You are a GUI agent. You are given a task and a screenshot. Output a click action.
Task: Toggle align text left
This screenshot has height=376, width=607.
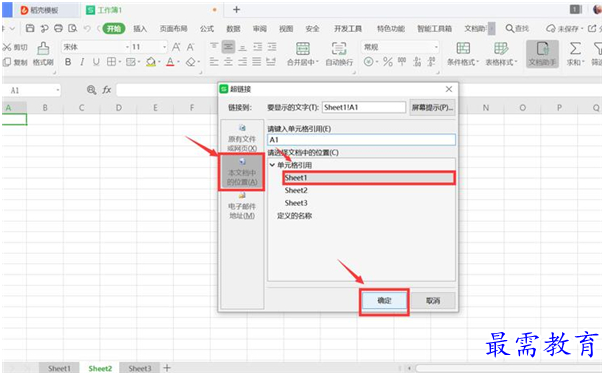click(214, 62)
